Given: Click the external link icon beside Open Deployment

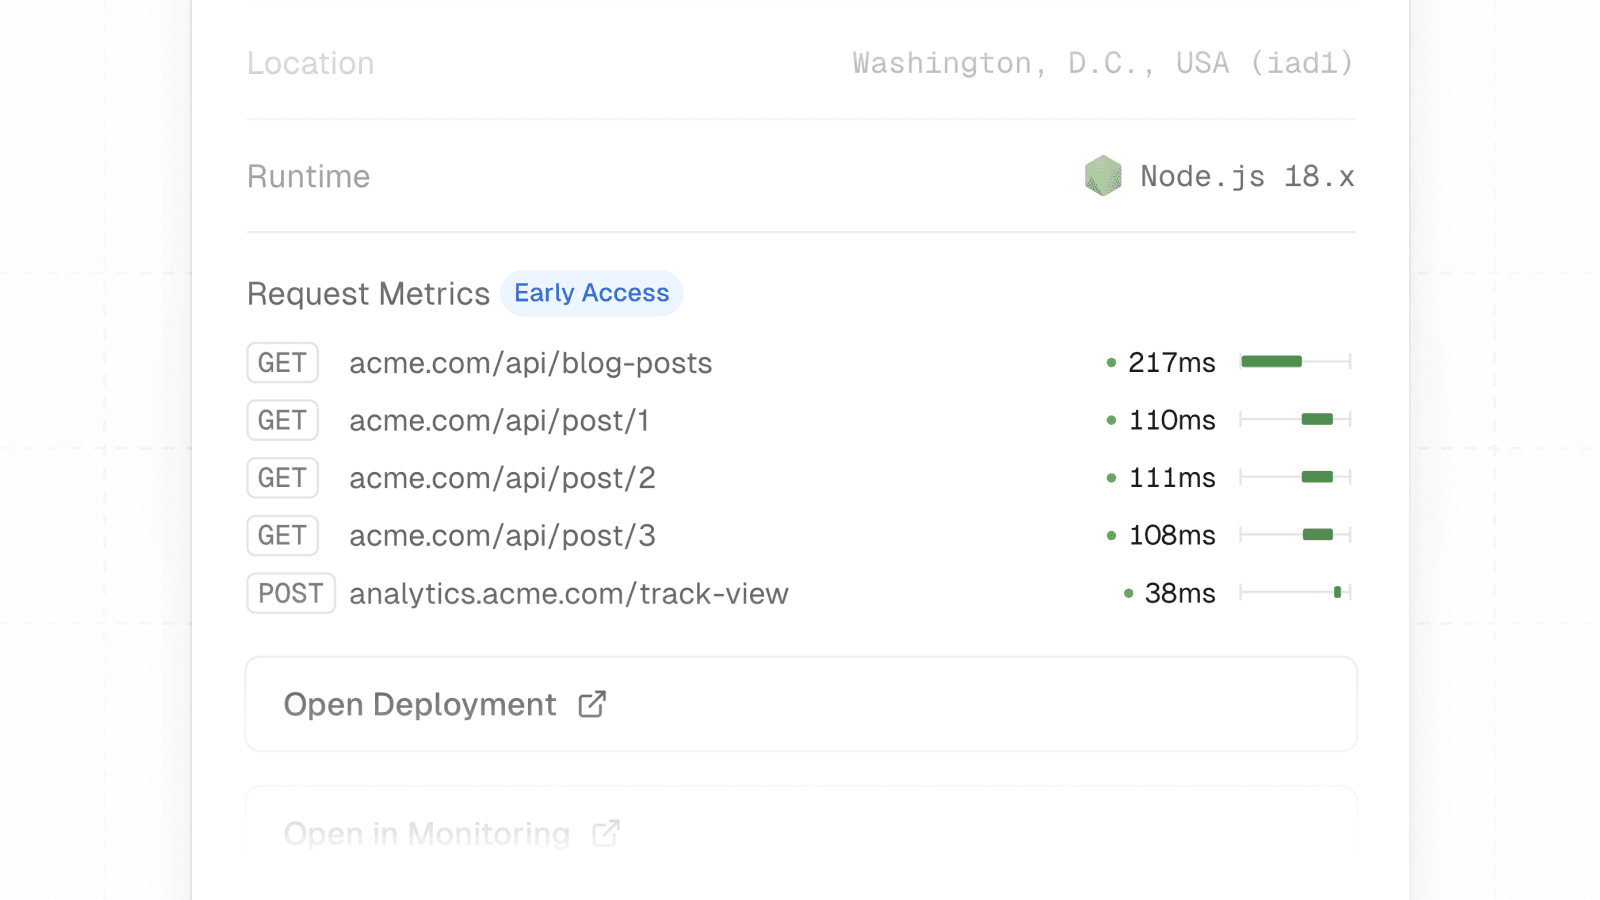Looking at the screenshot, I should click(x=592, y=704).
